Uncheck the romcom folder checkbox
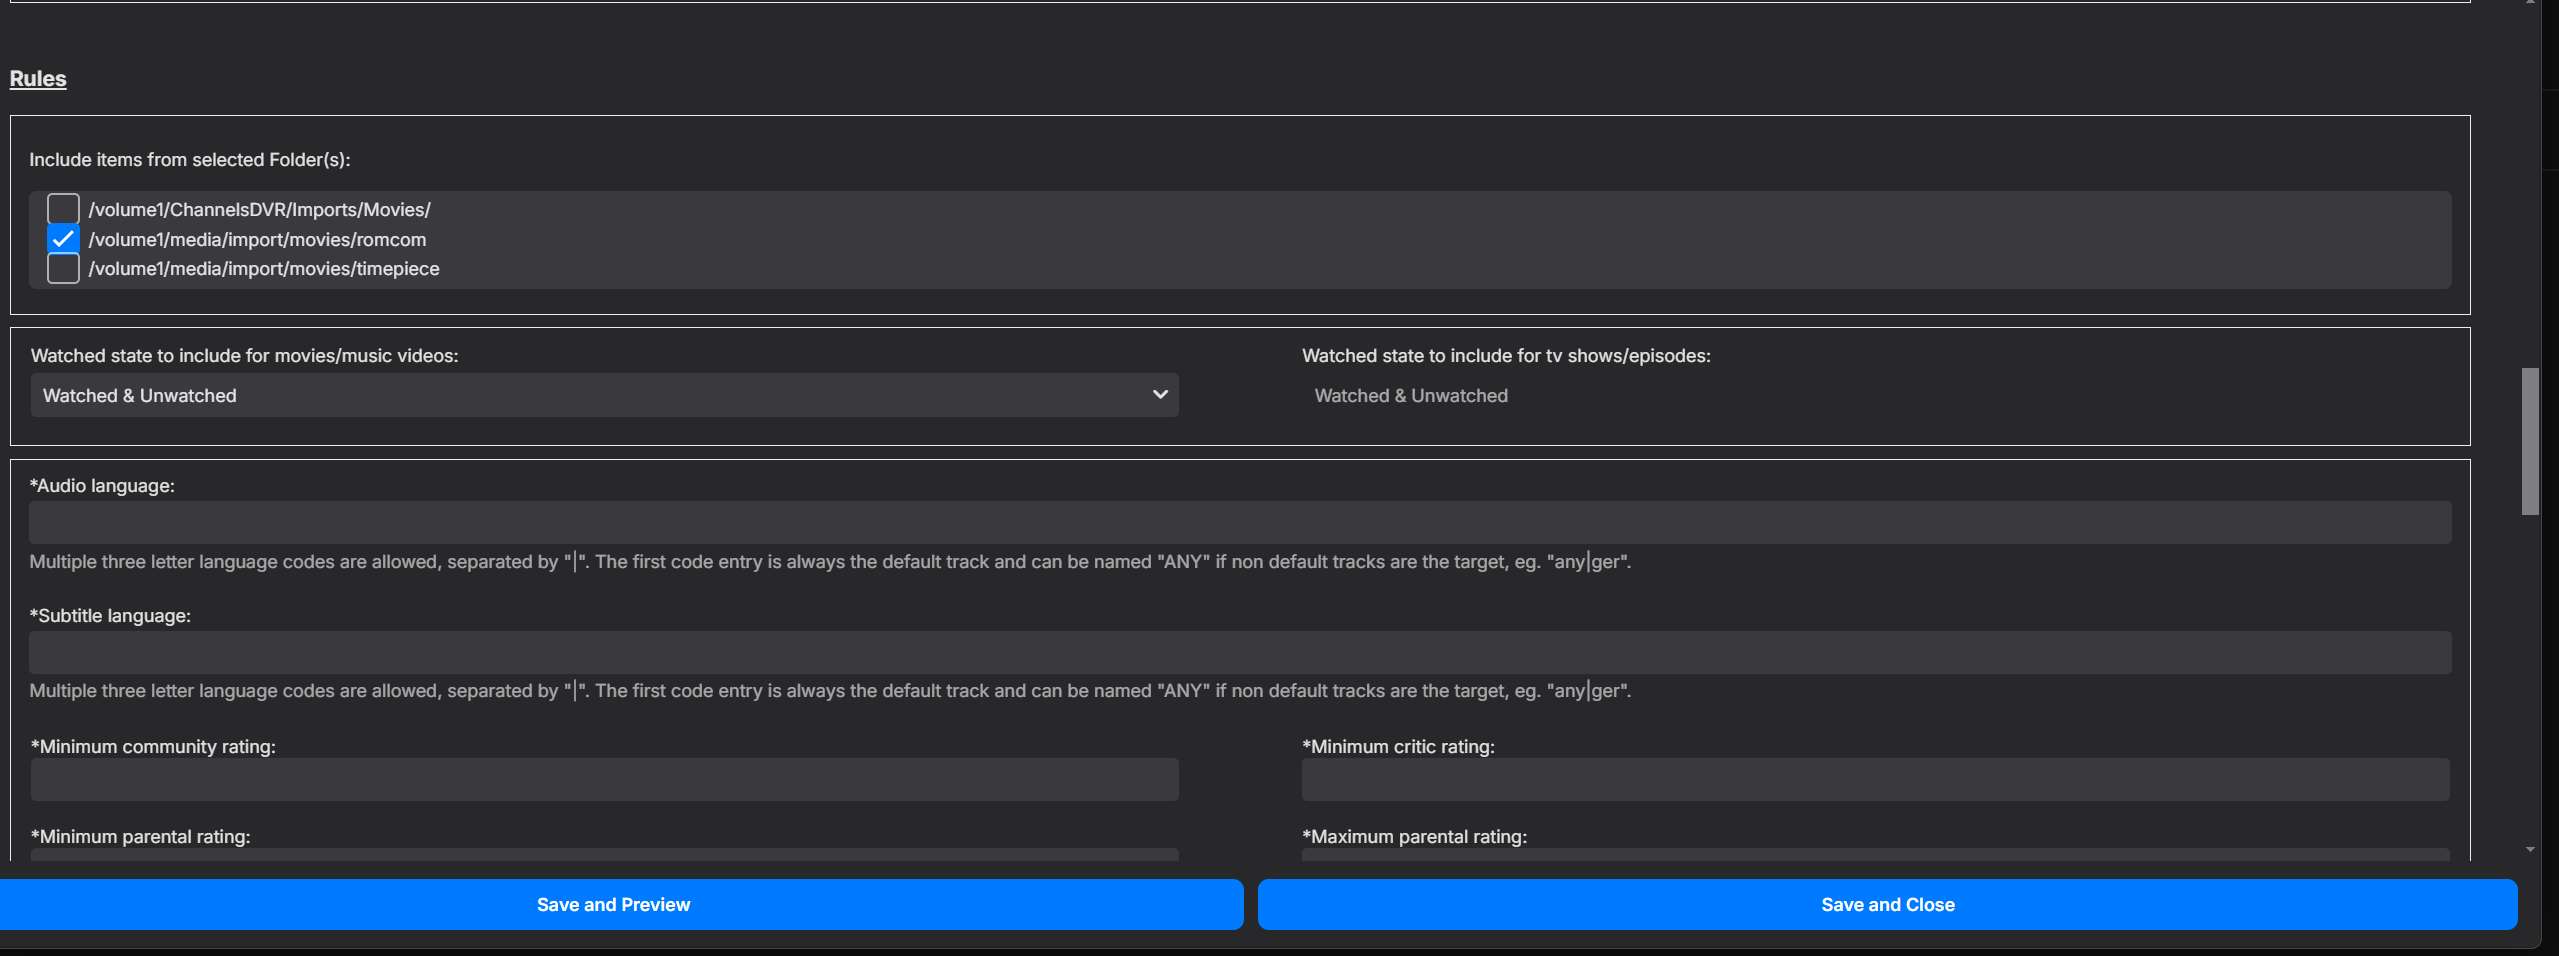The height and width of the screenshot is (956, 2559). click(x=63, y=239)
